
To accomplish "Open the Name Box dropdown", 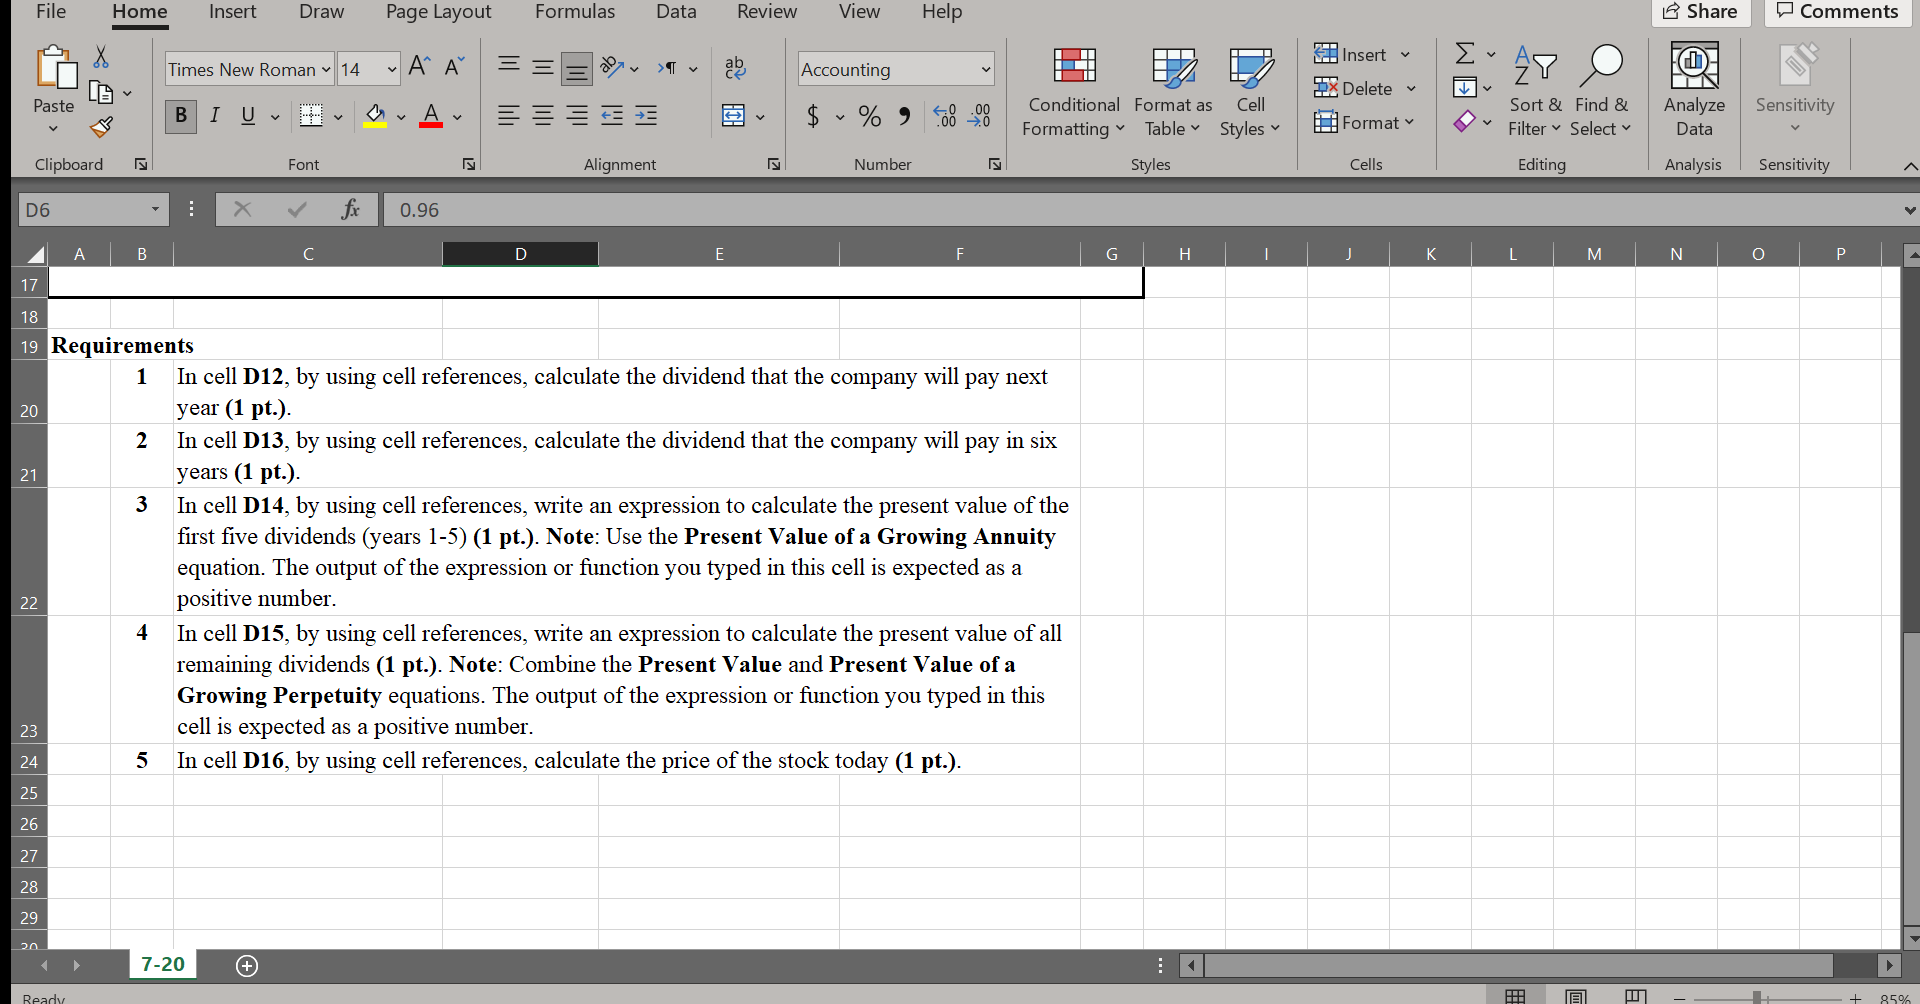I will (x=156, y=209).
